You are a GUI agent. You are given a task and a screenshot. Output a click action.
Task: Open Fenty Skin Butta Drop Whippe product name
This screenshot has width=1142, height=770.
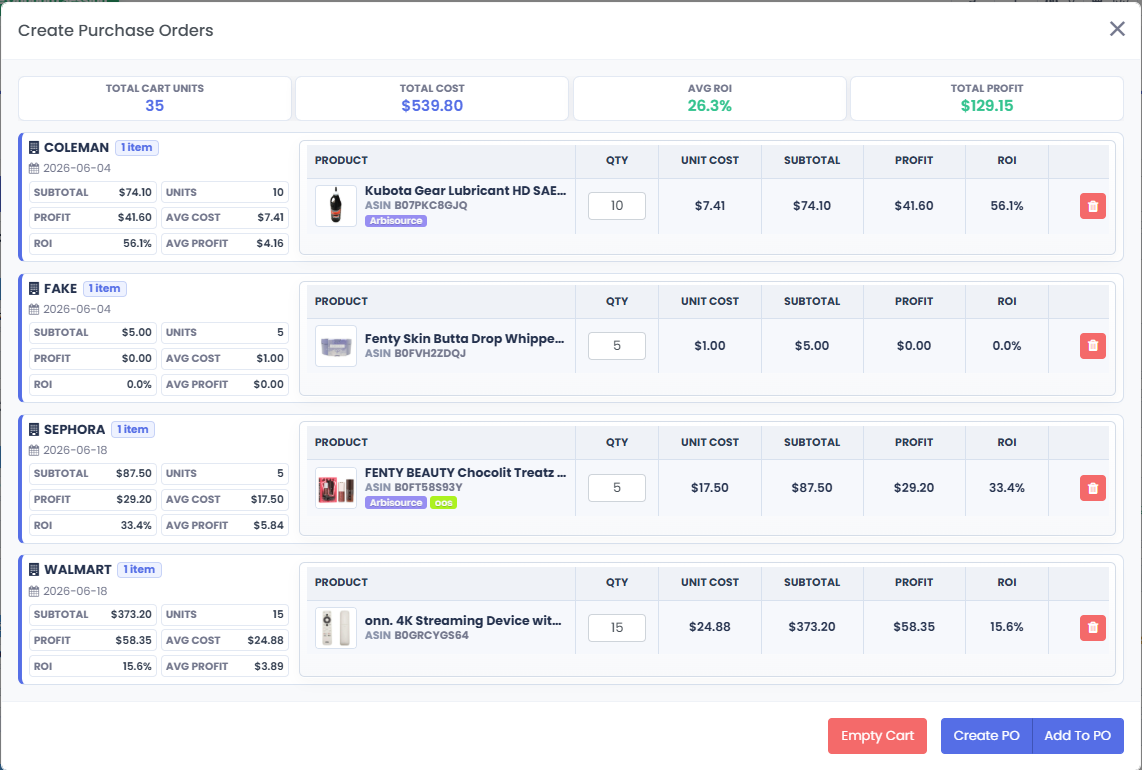coord(465,339)
